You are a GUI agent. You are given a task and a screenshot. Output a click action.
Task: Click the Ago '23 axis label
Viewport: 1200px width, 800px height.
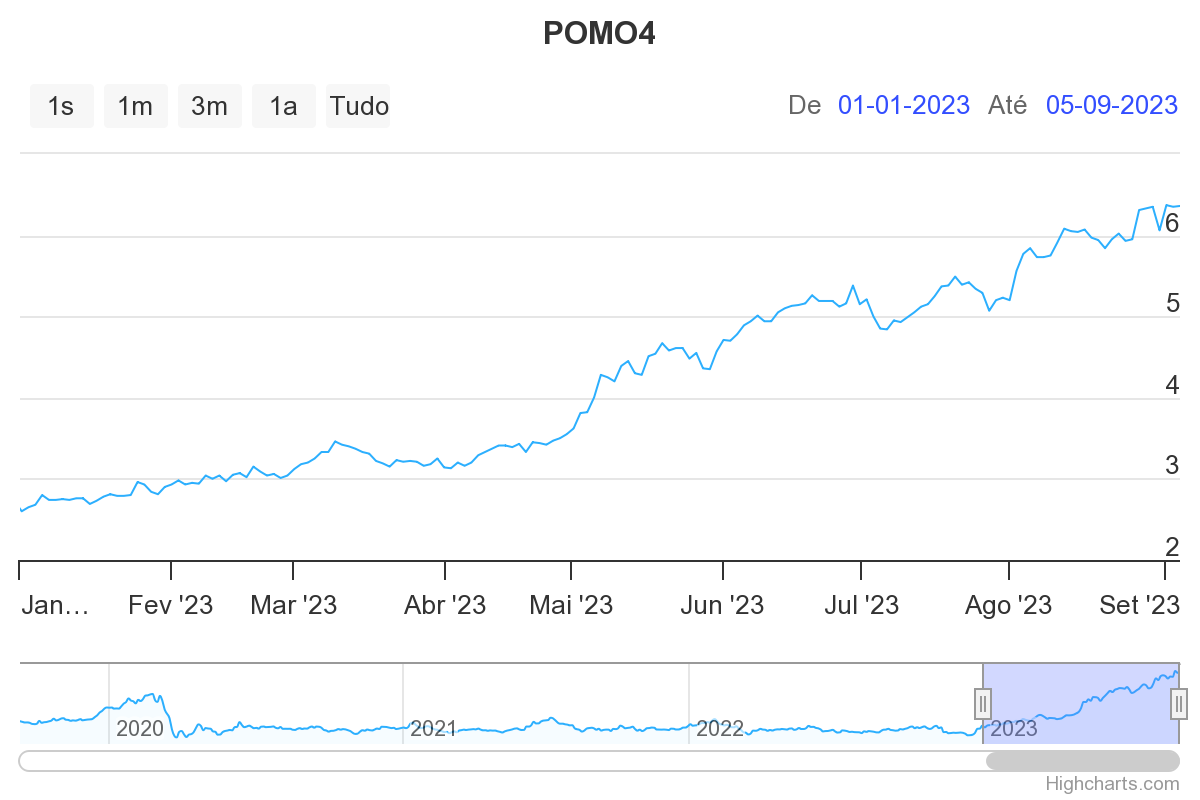tap(1010, 605)
